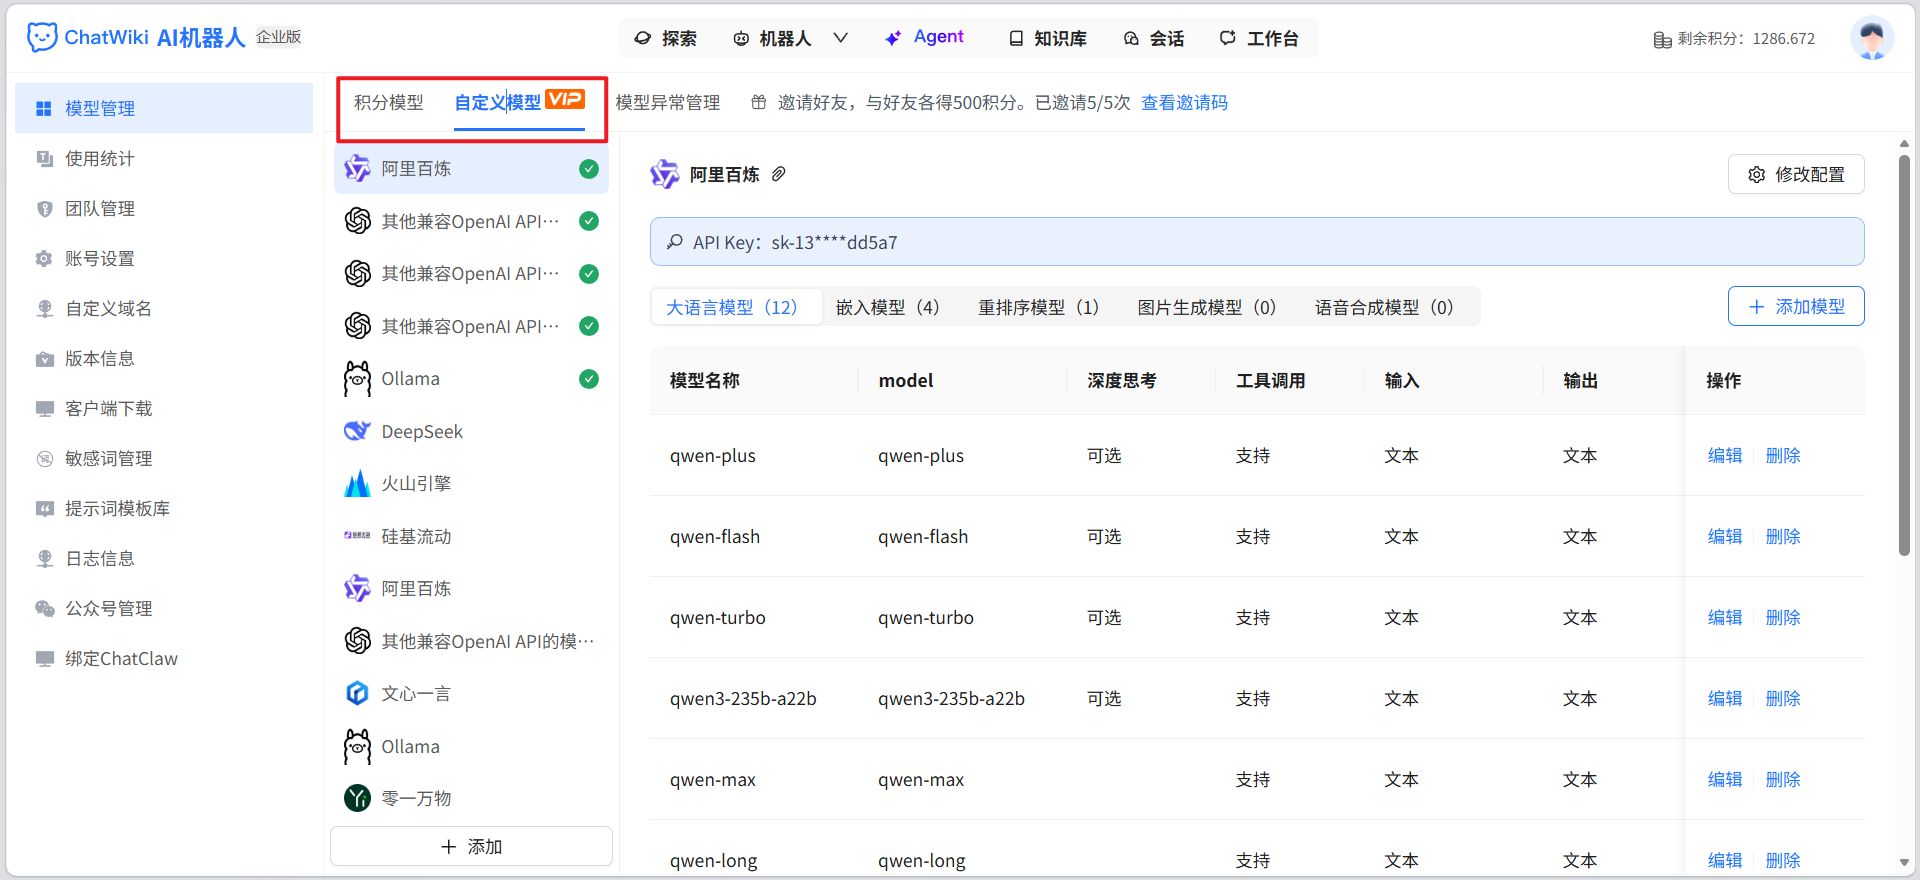The image size is (1920, 880).
Task: Click the 版本信息 icon in sidebar
Action: coord(44,358)
